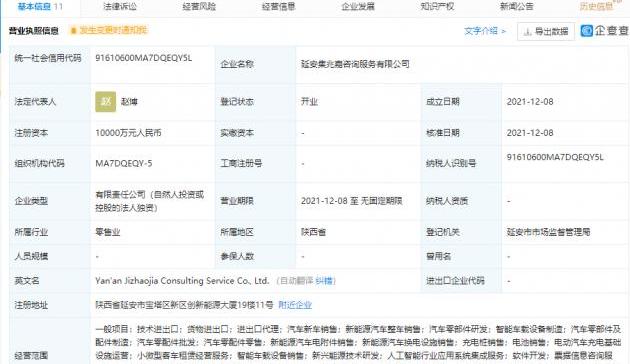Switch to the 法律诉讼 tab
The height and width of the screenshot is (364, 630).
120,6
